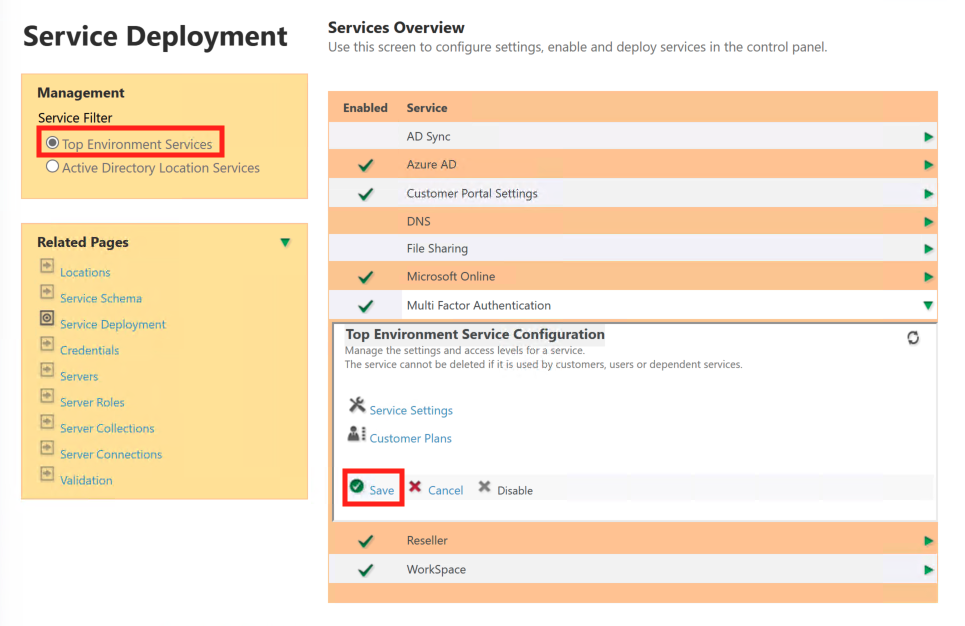
Task: Go to the Credentials page
Action: (89, 350)
